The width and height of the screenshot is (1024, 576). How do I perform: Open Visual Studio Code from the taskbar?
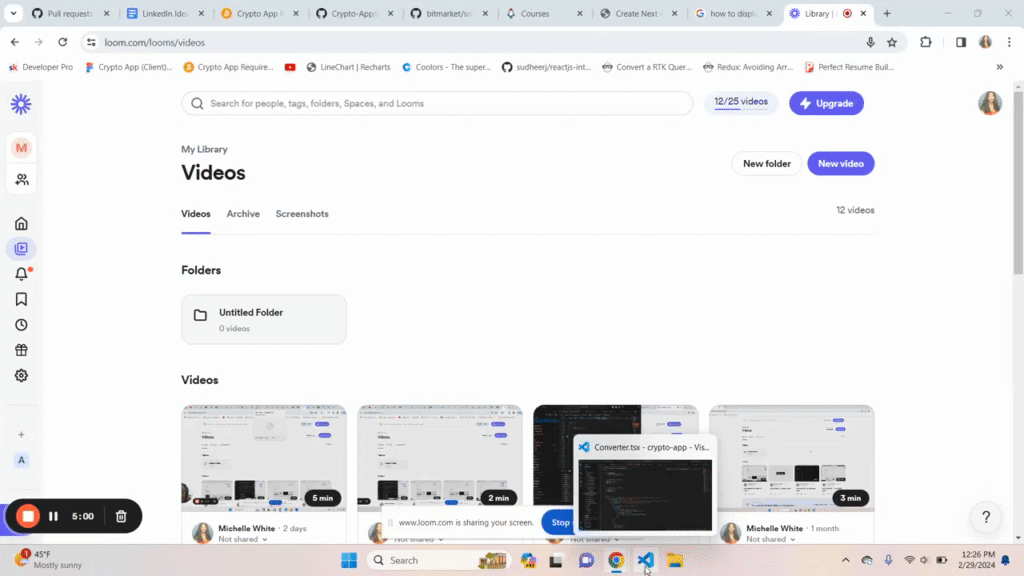pyautogui.click(x=645, y=560)
